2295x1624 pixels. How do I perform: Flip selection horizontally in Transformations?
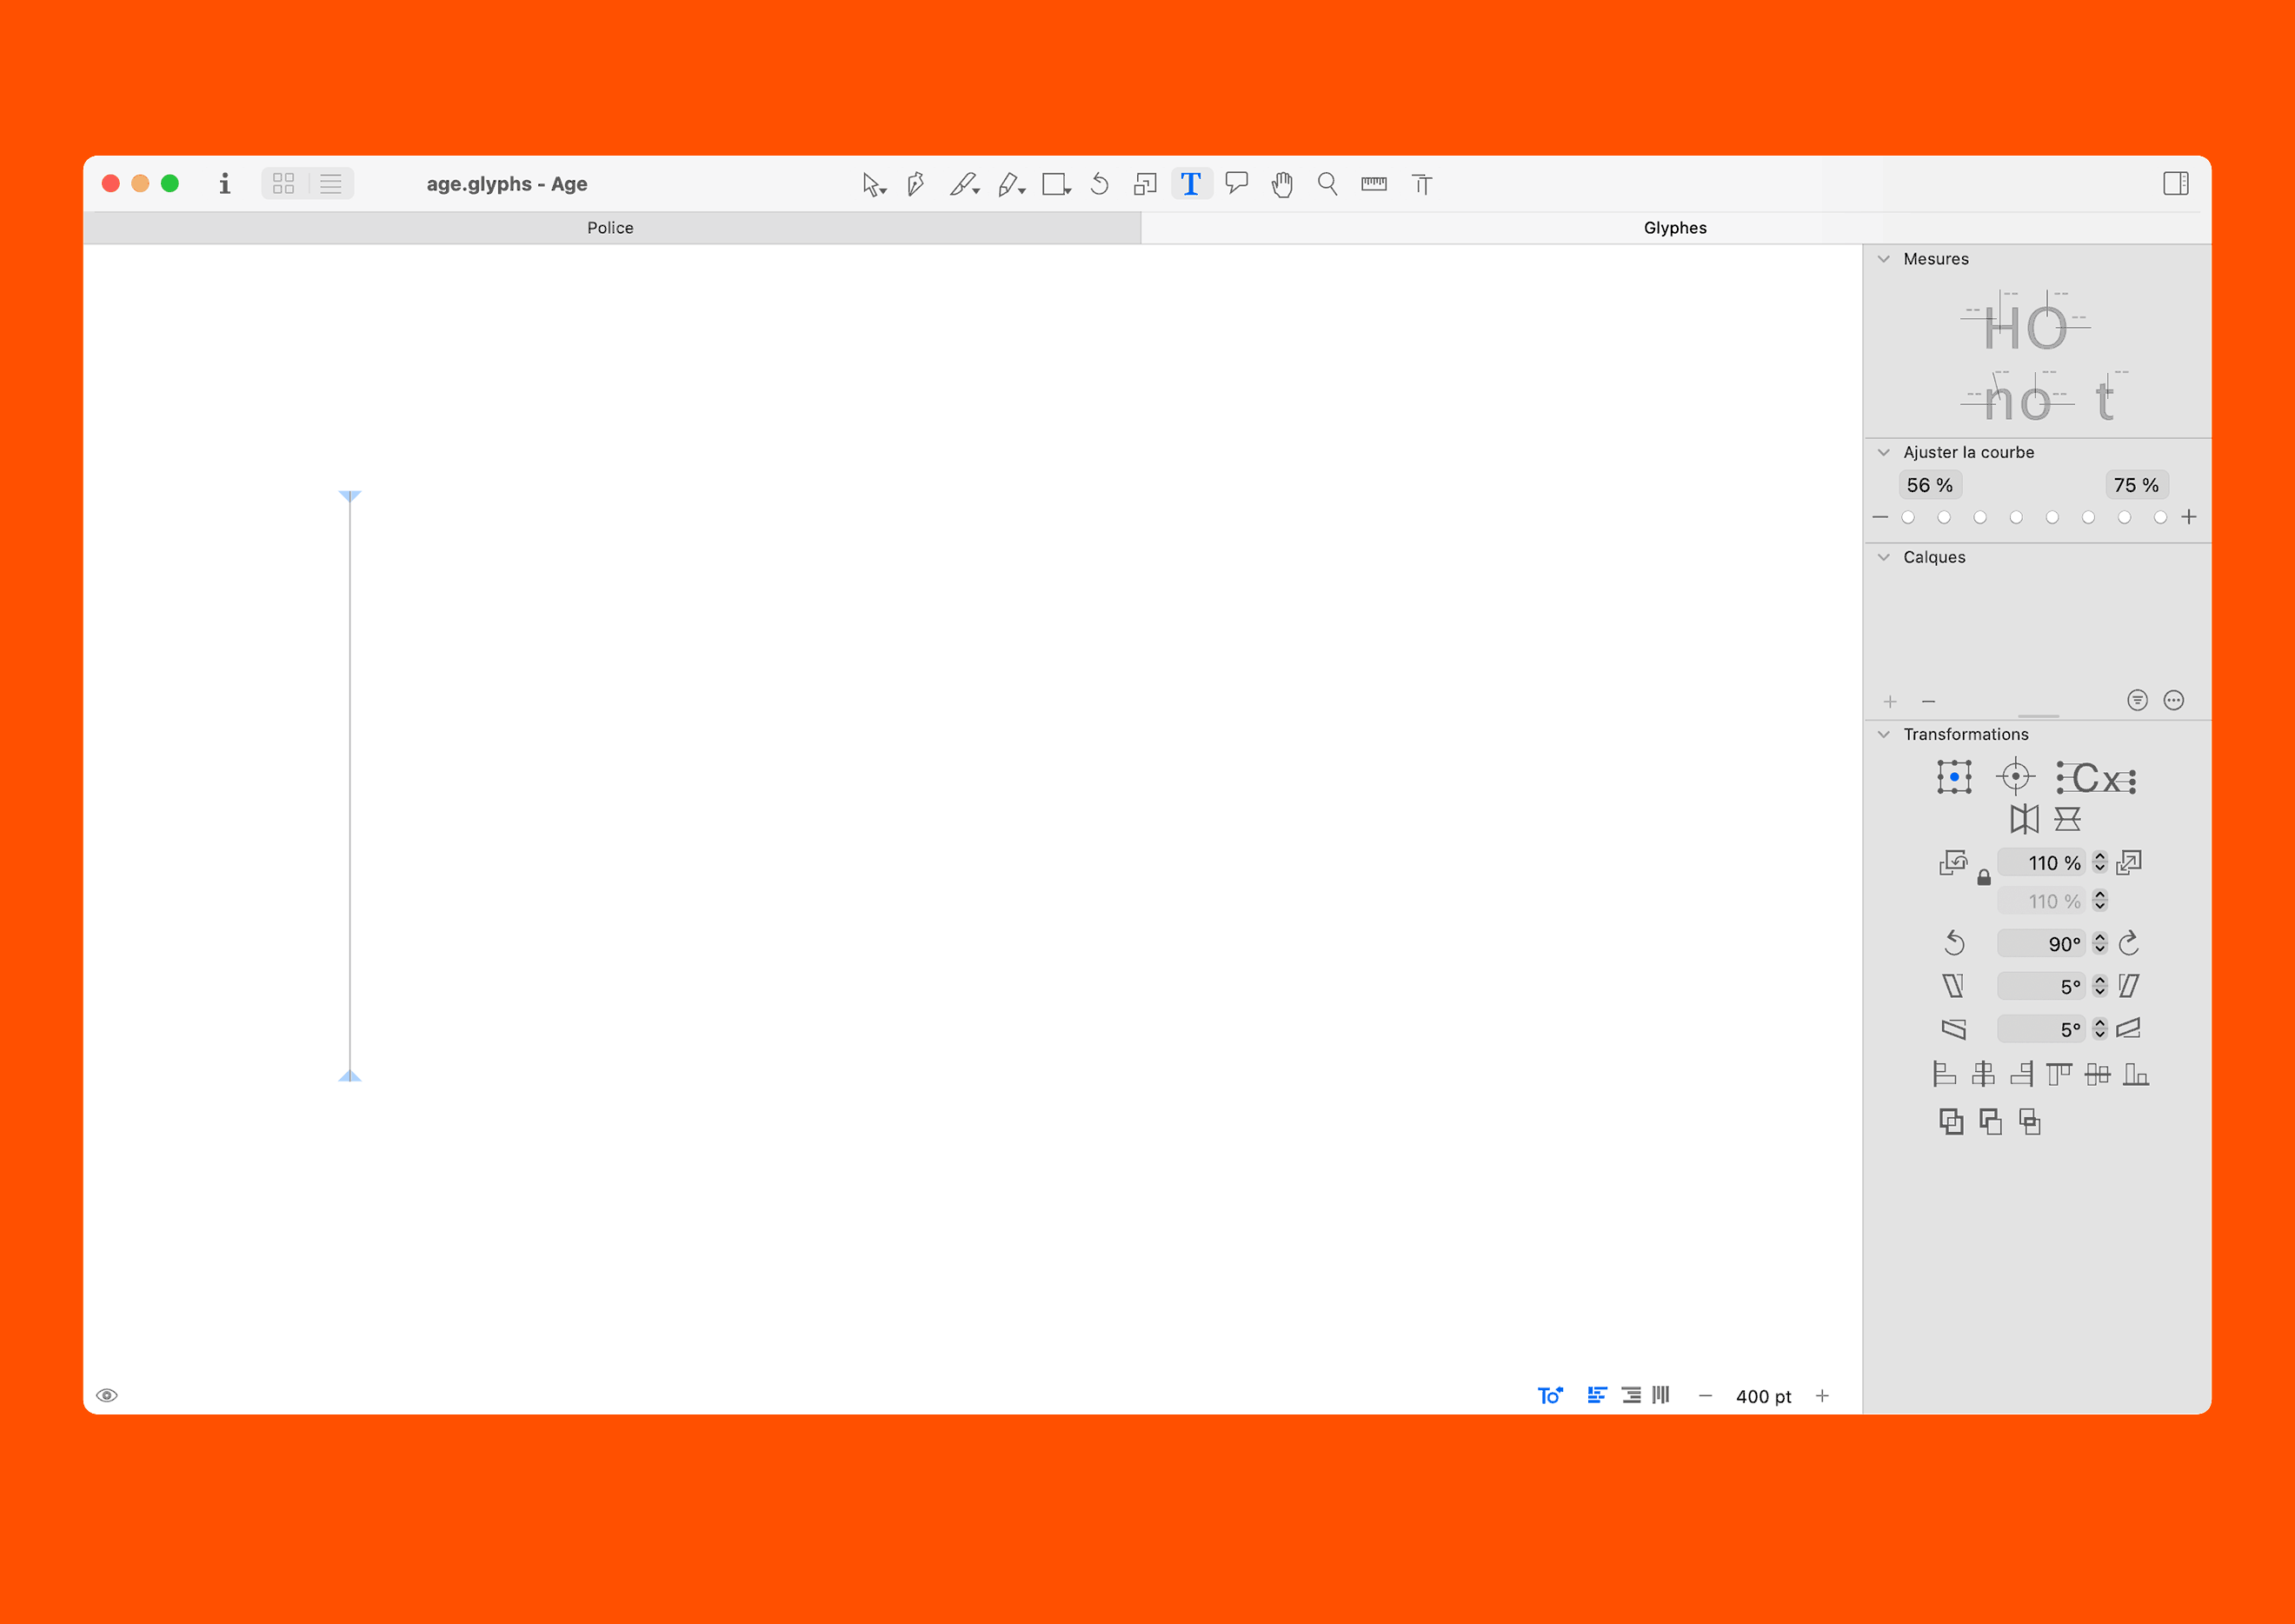(2024, 819)
